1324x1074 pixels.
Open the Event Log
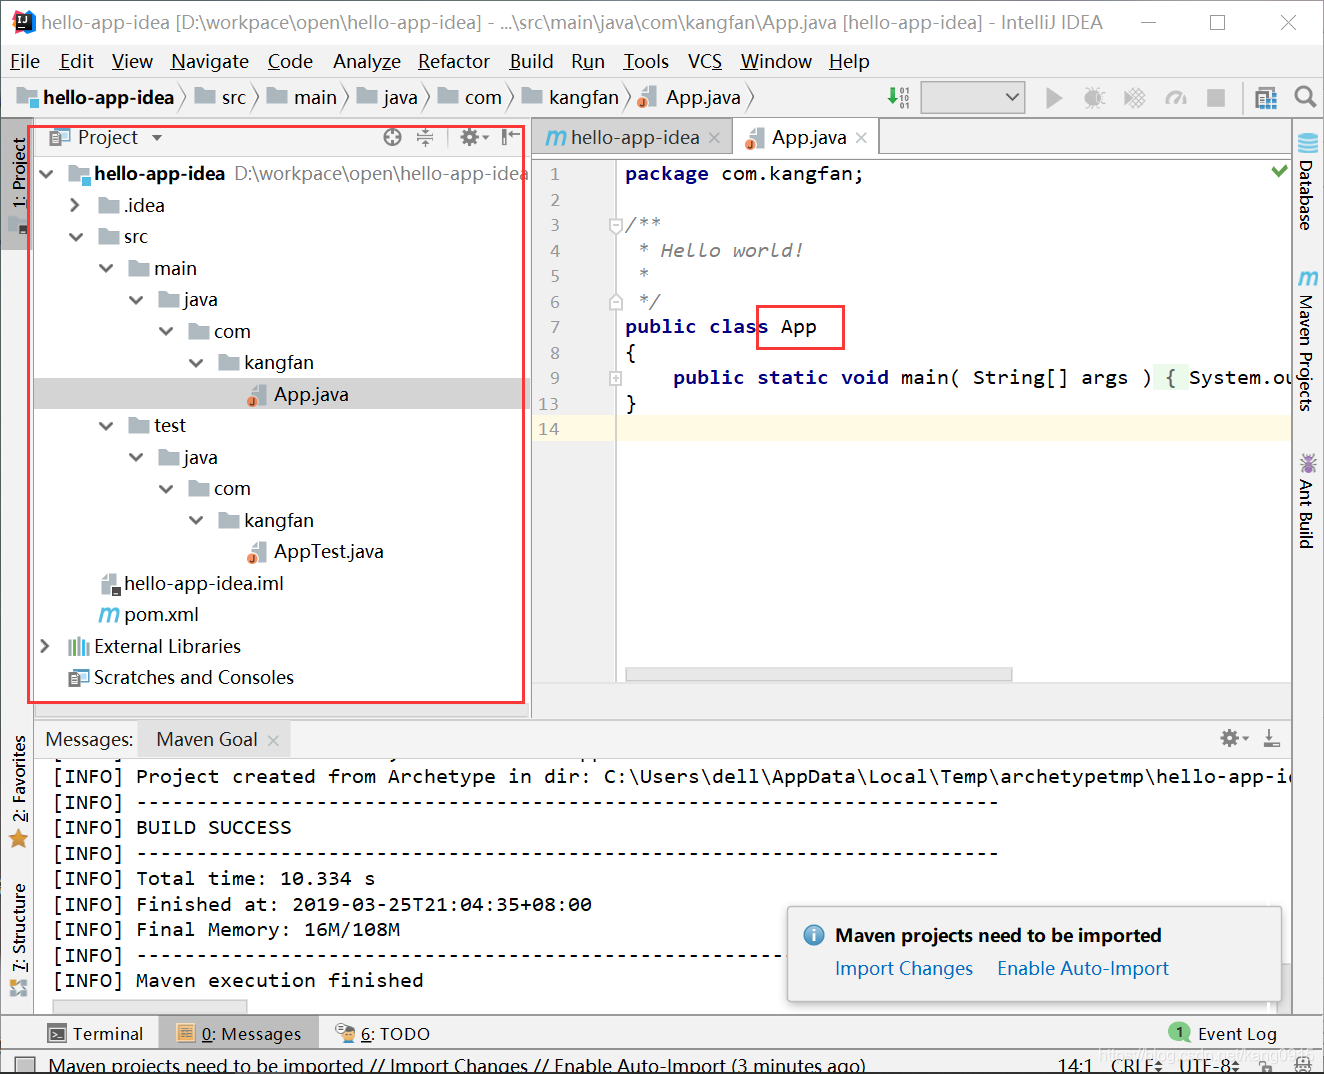coord(1223,1033)
